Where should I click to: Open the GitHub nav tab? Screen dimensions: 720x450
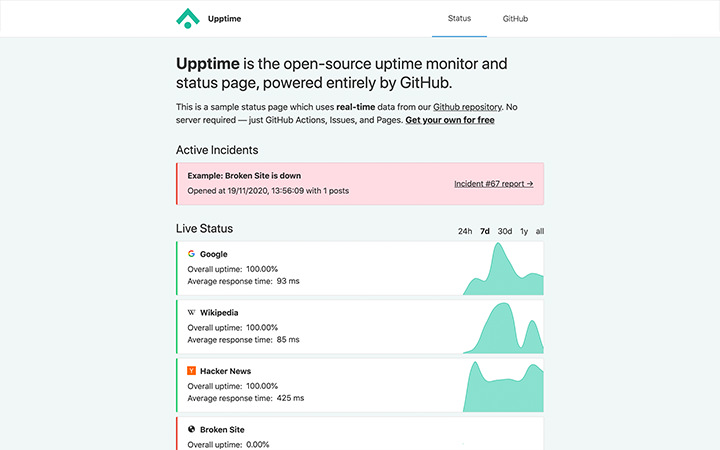515,19
